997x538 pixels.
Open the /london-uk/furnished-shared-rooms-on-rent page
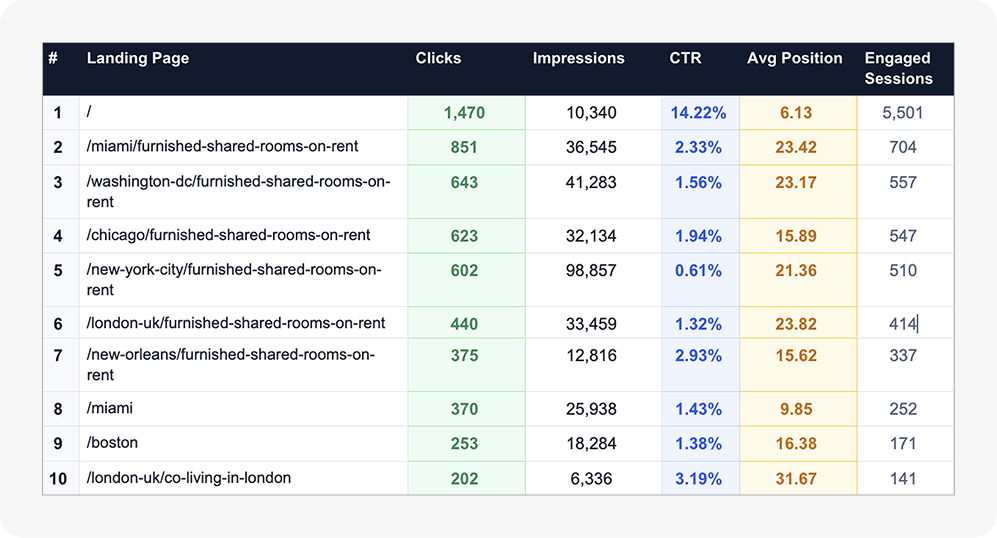236,324
